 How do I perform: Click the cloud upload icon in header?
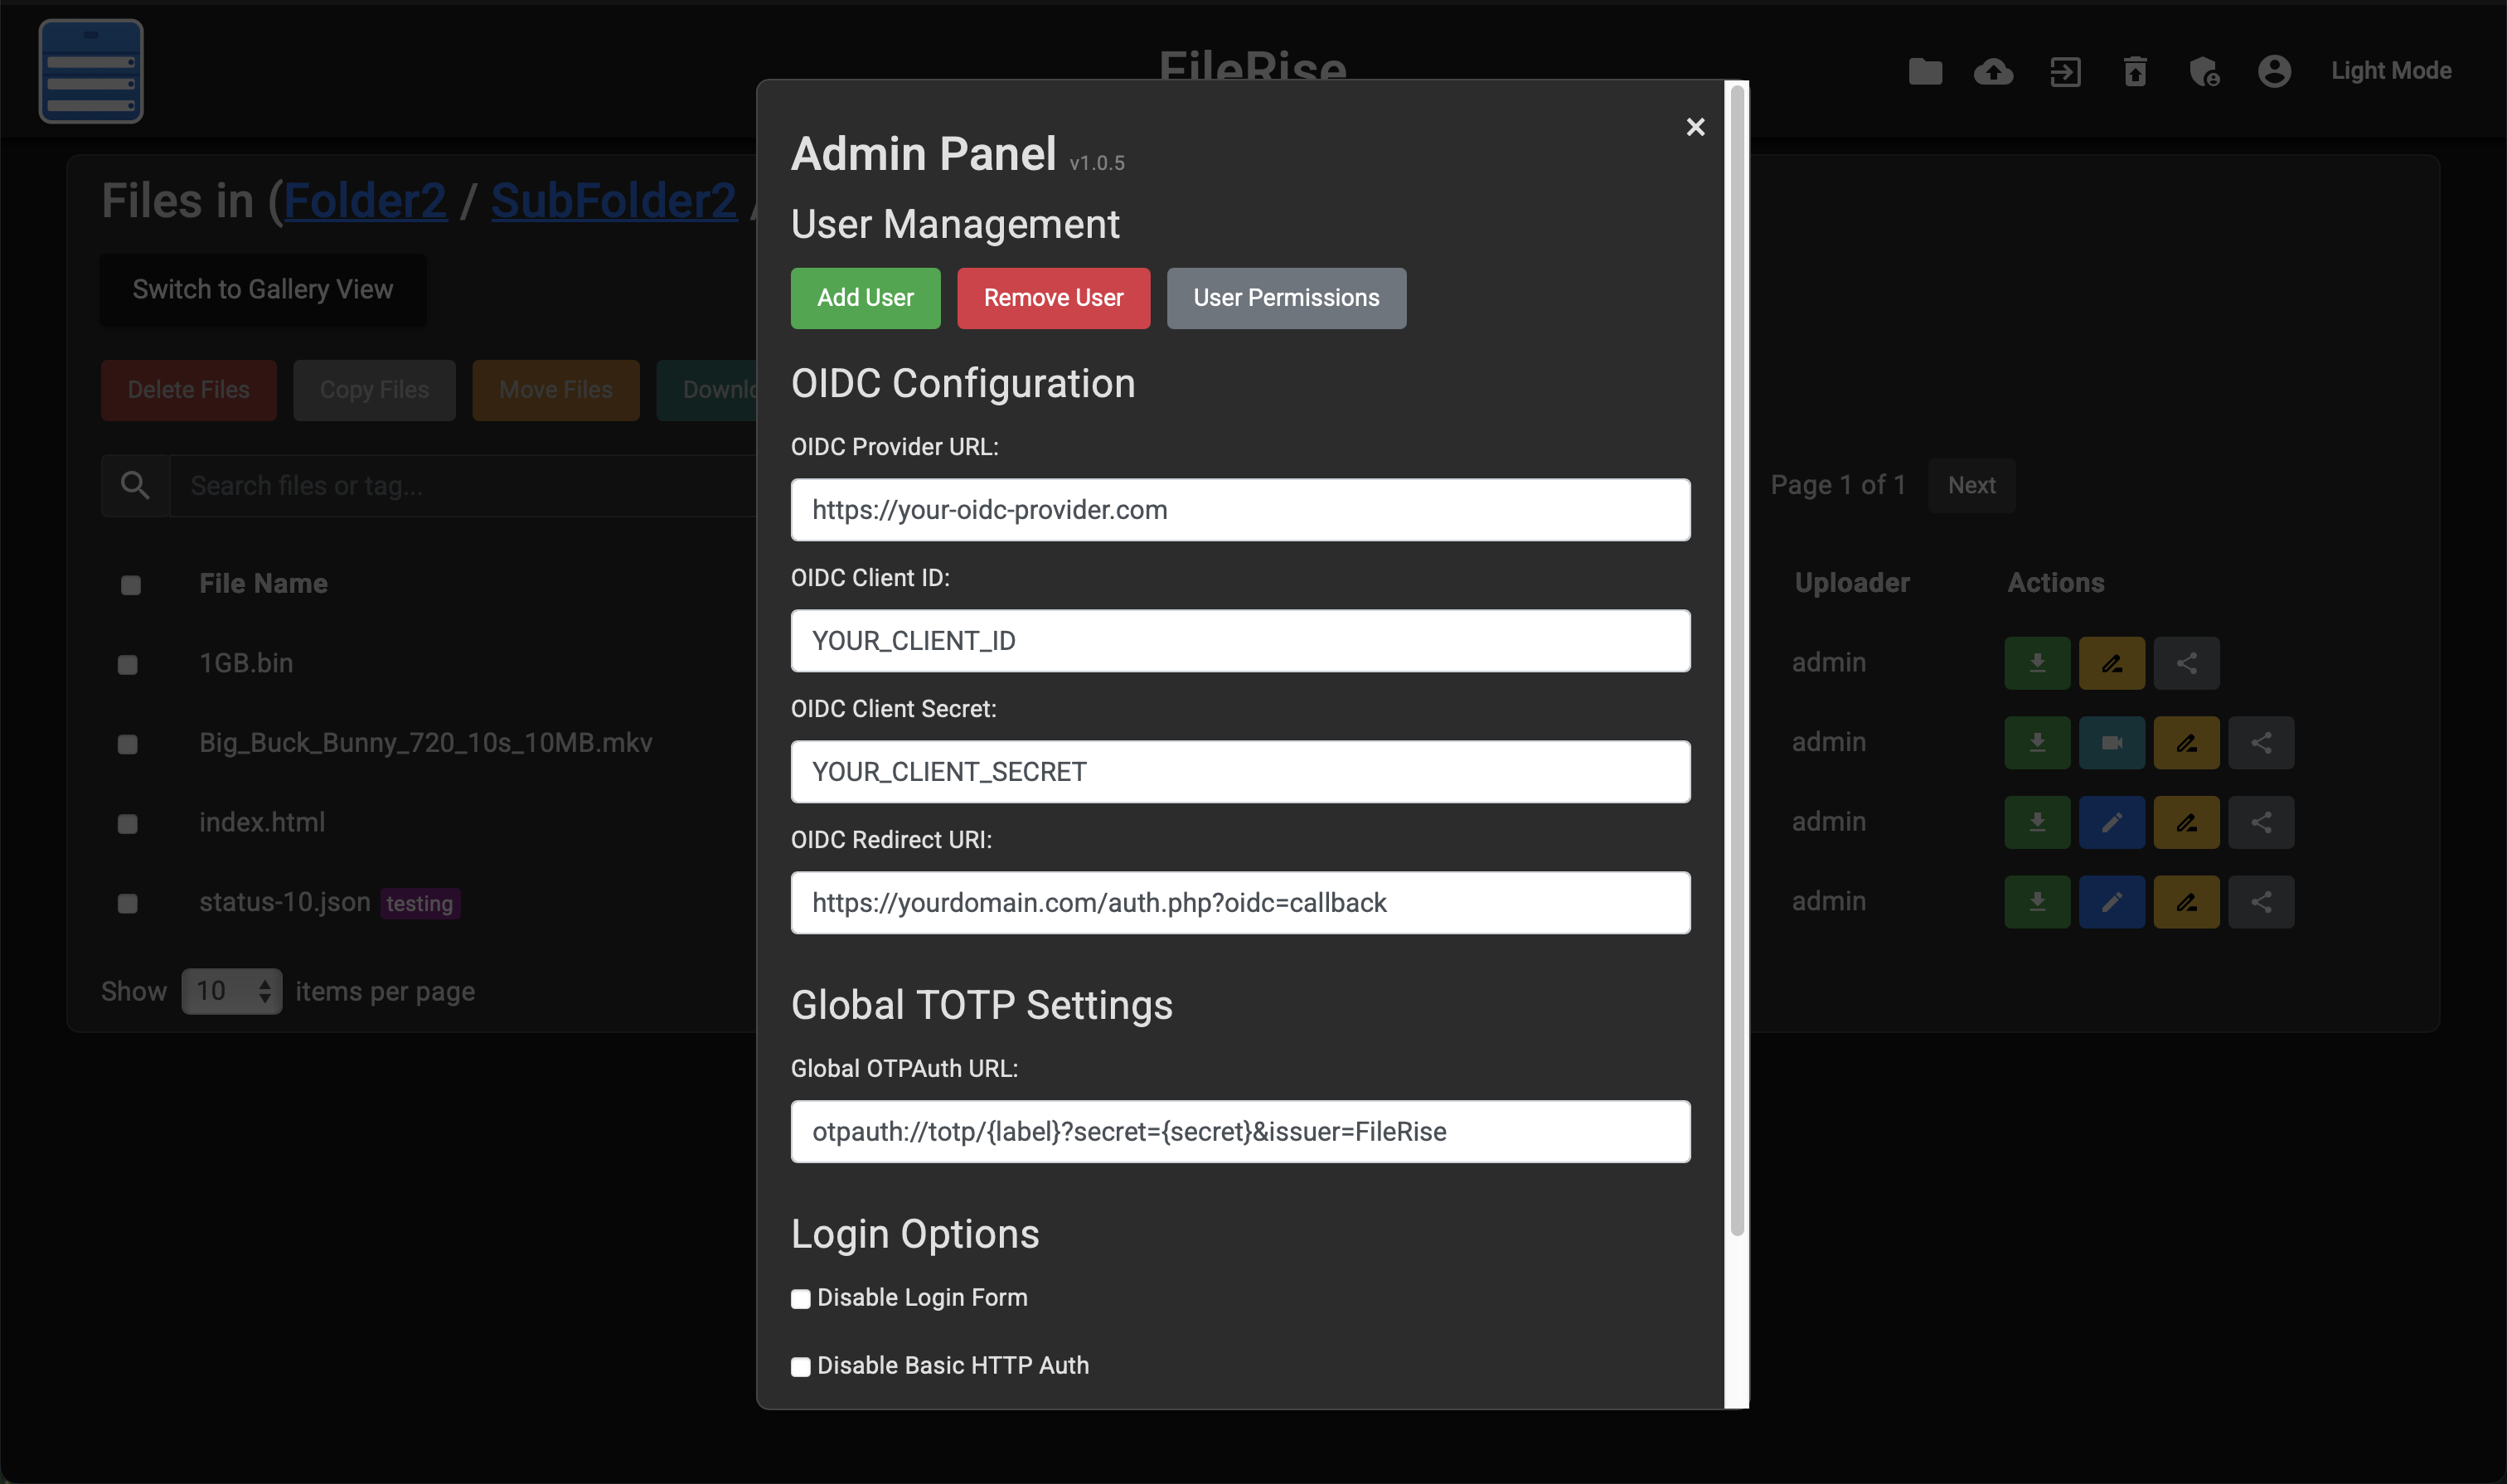pyautogui.click(x=1993, y=71)
